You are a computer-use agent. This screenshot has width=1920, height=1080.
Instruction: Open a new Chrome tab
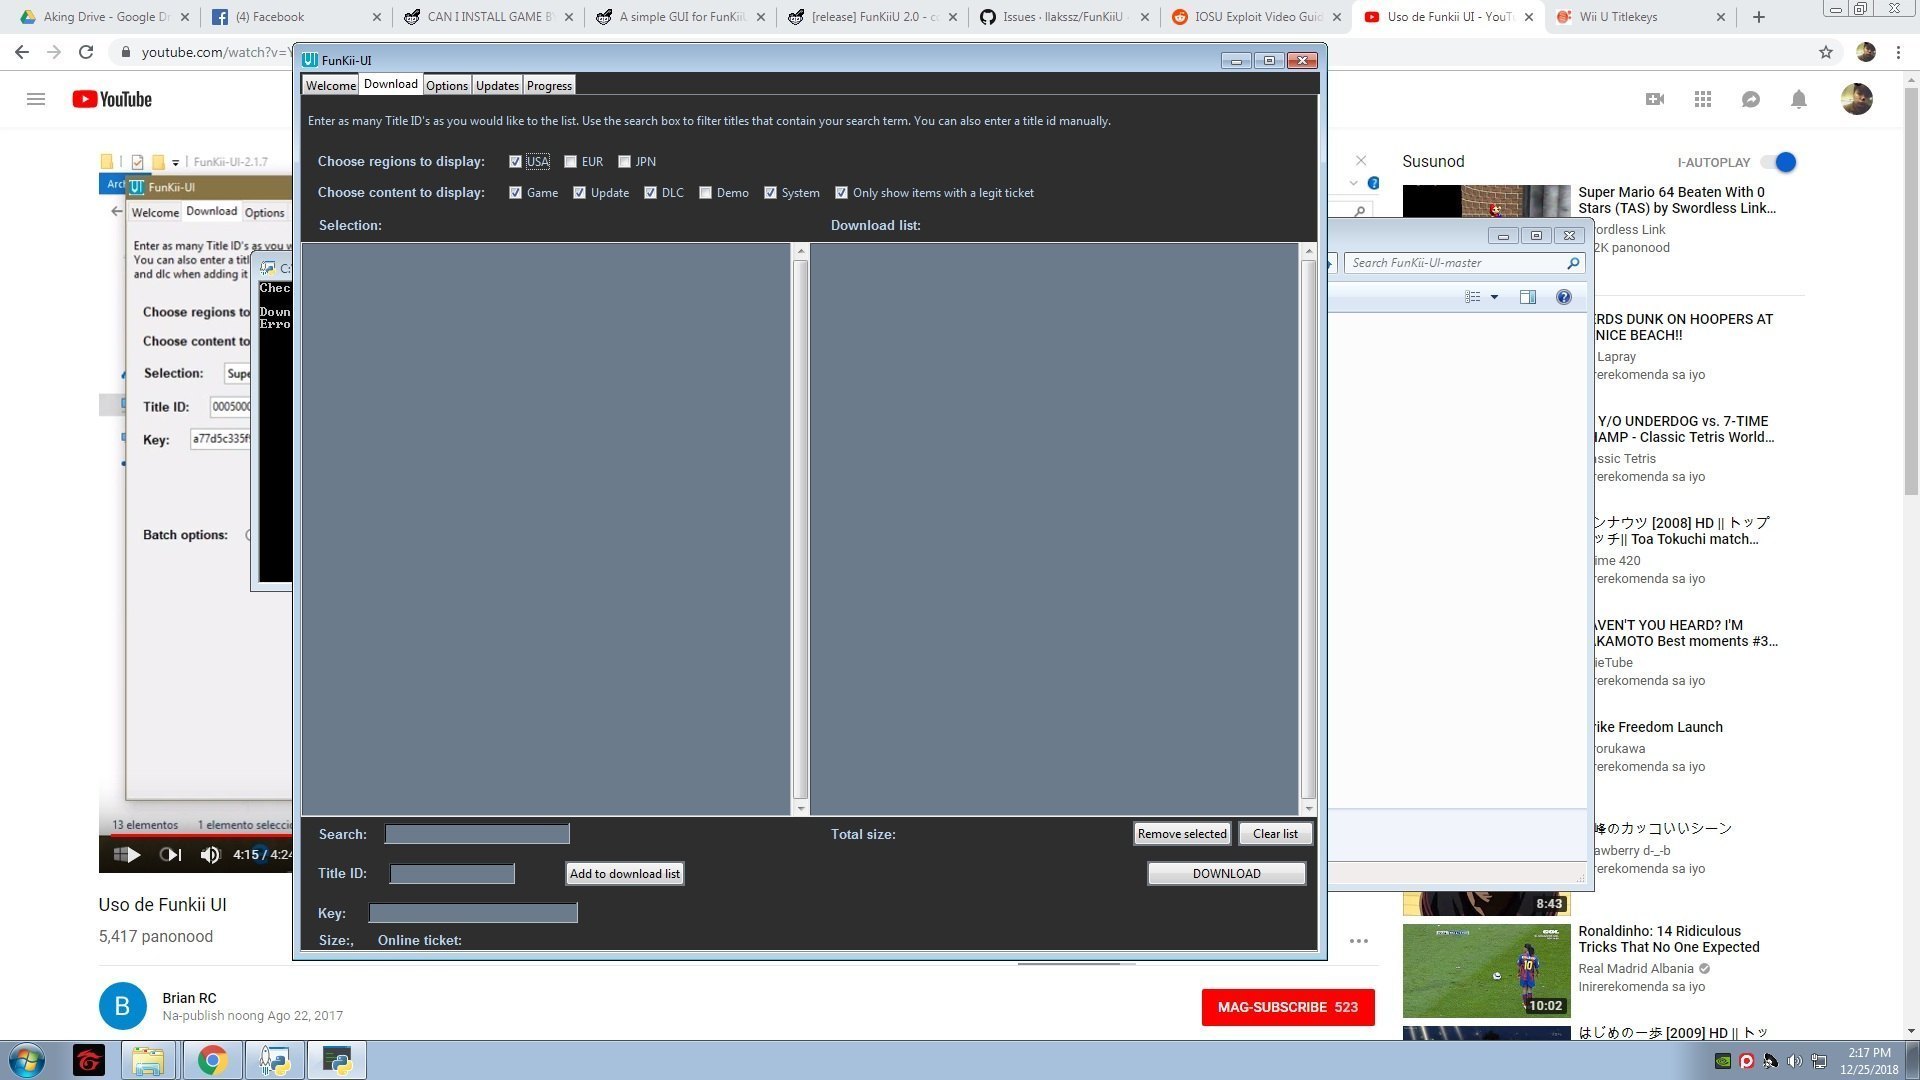point(1759,17)
